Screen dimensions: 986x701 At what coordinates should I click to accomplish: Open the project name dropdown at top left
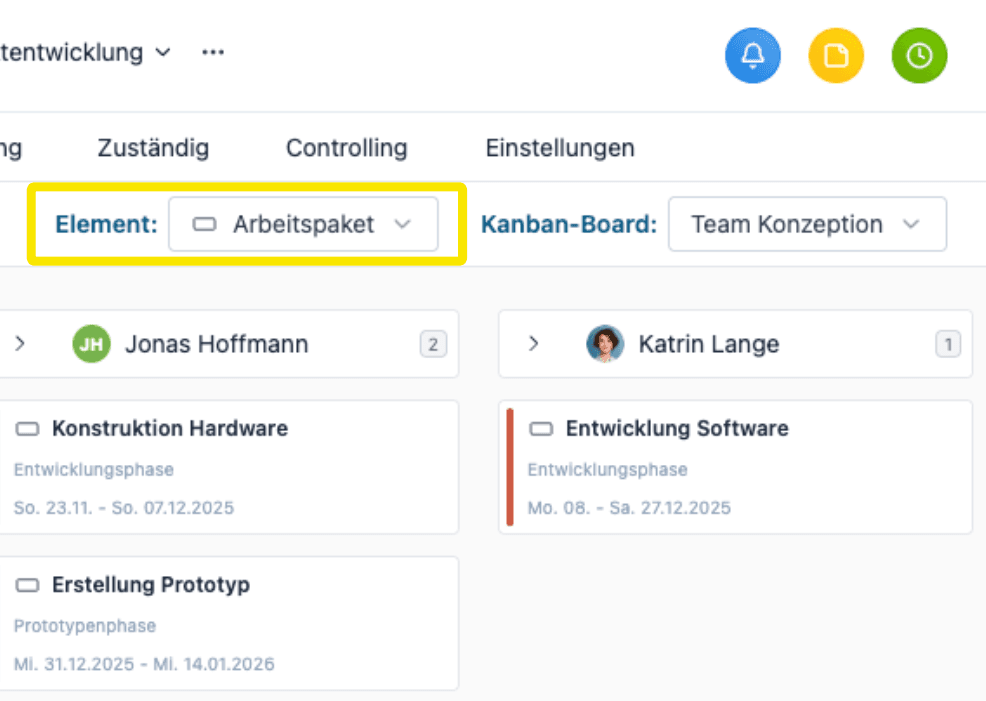coord(162,53)
